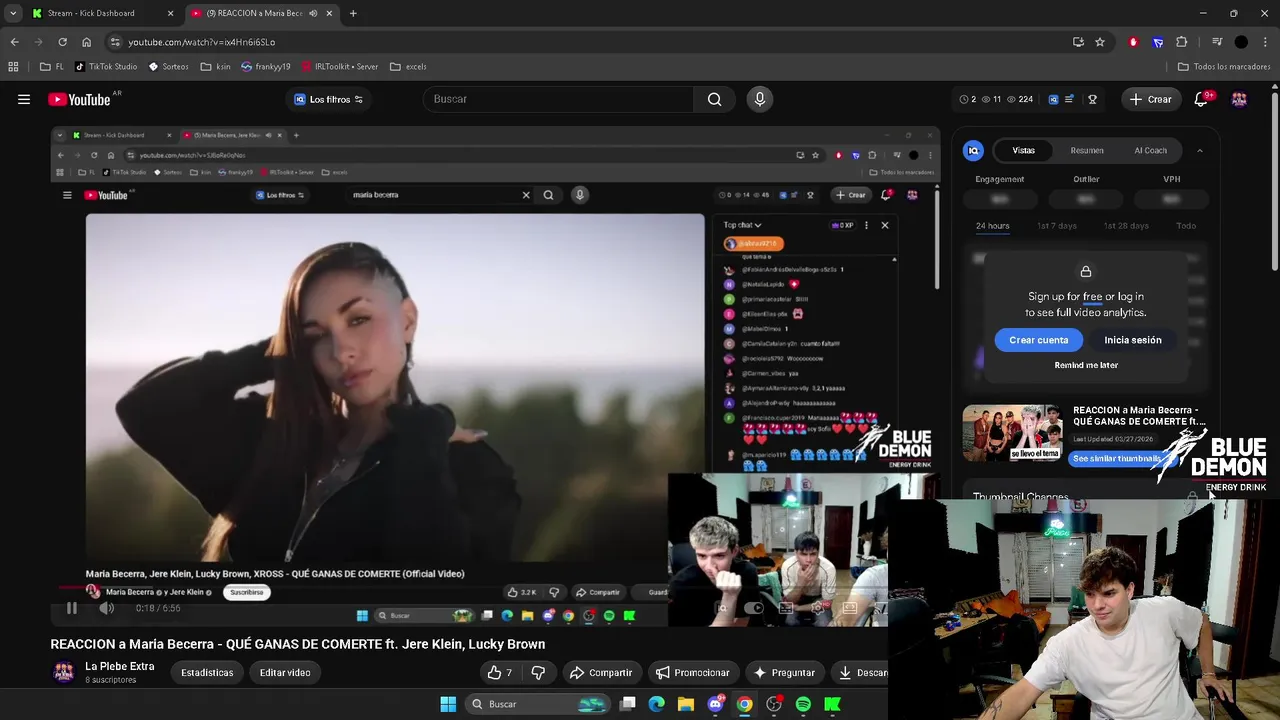
Task: Pause the video with the pause control
Action: 71,608
